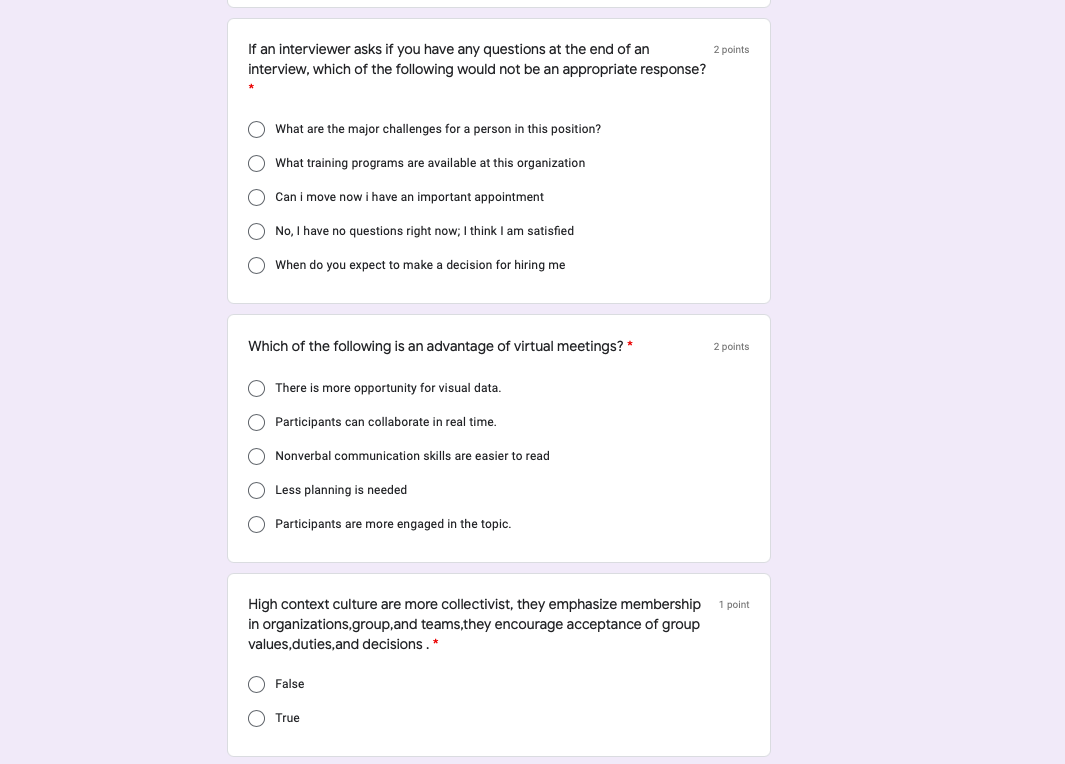Click the virtual meetings question title
Image resolution: width=1065 pixels, height=764 pixels.
(x=435, y=346)
